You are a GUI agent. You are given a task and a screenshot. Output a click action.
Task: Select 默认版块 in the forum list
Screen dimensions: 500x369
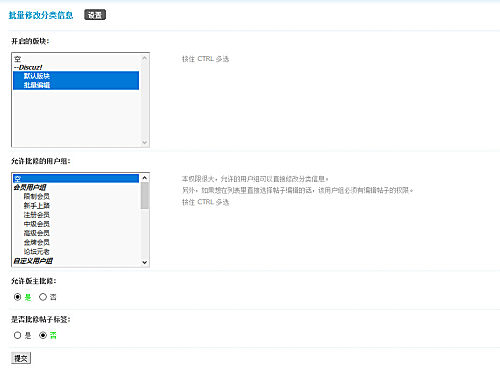(x=76, y=76)
